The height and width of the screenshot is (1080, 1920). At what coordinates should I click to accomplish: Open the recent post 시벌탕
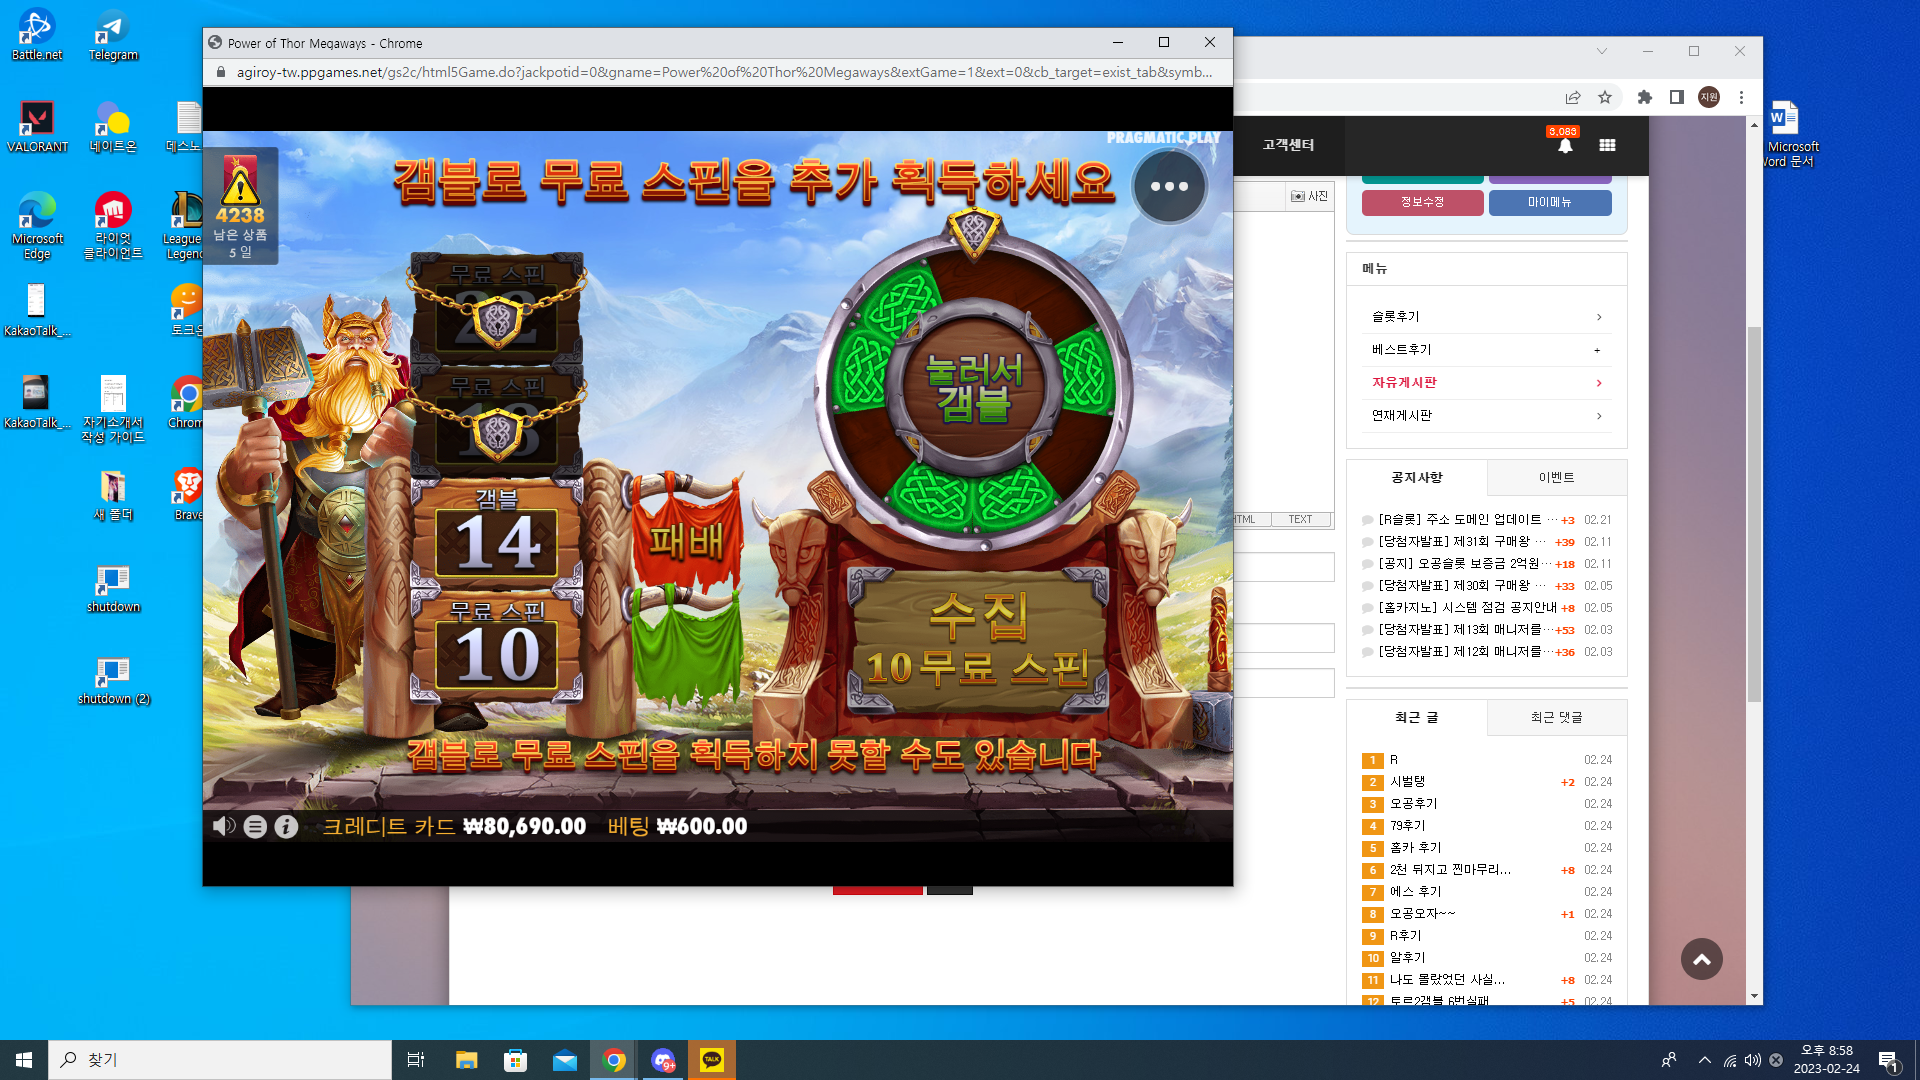coord(1407,782)
